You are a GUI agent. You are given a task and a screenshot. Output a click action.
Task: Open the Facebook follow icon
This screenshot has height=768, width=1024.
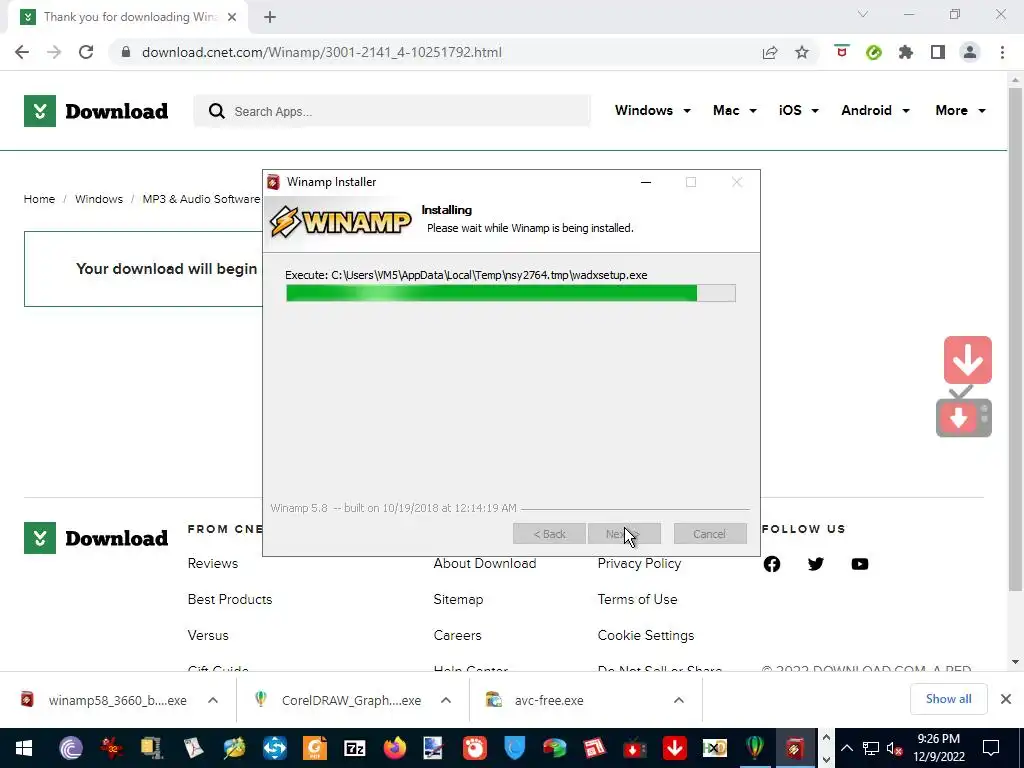[772, 564]
